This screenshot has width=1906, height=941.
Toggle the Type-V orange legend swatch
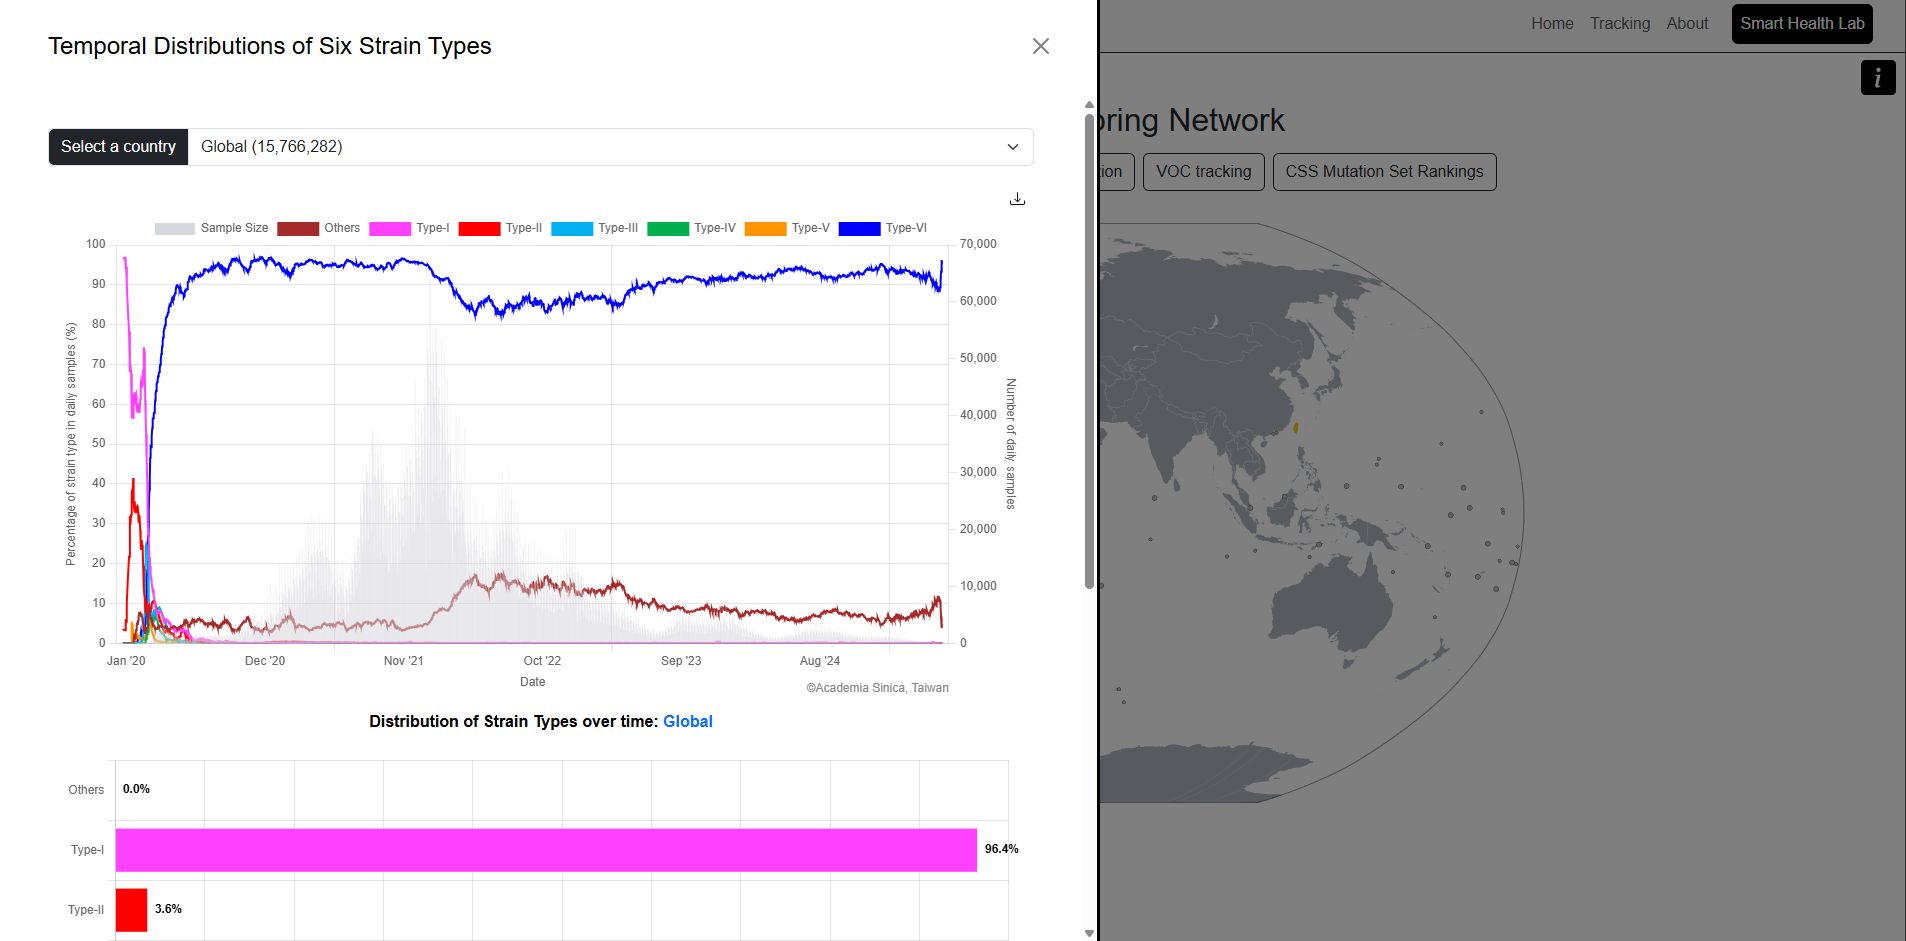click(765, 229)
